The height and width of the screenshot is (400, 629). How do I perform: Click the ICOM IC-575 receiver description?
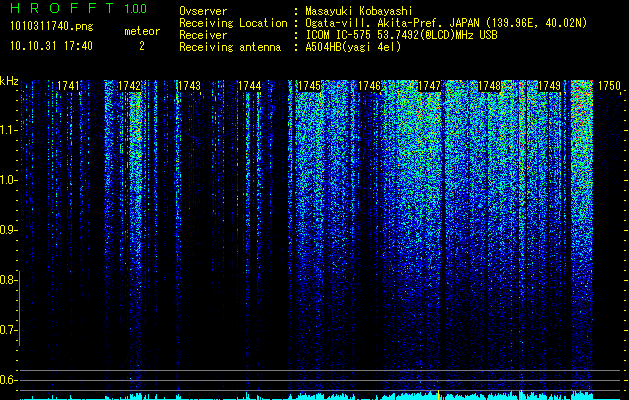pos(401,35)
